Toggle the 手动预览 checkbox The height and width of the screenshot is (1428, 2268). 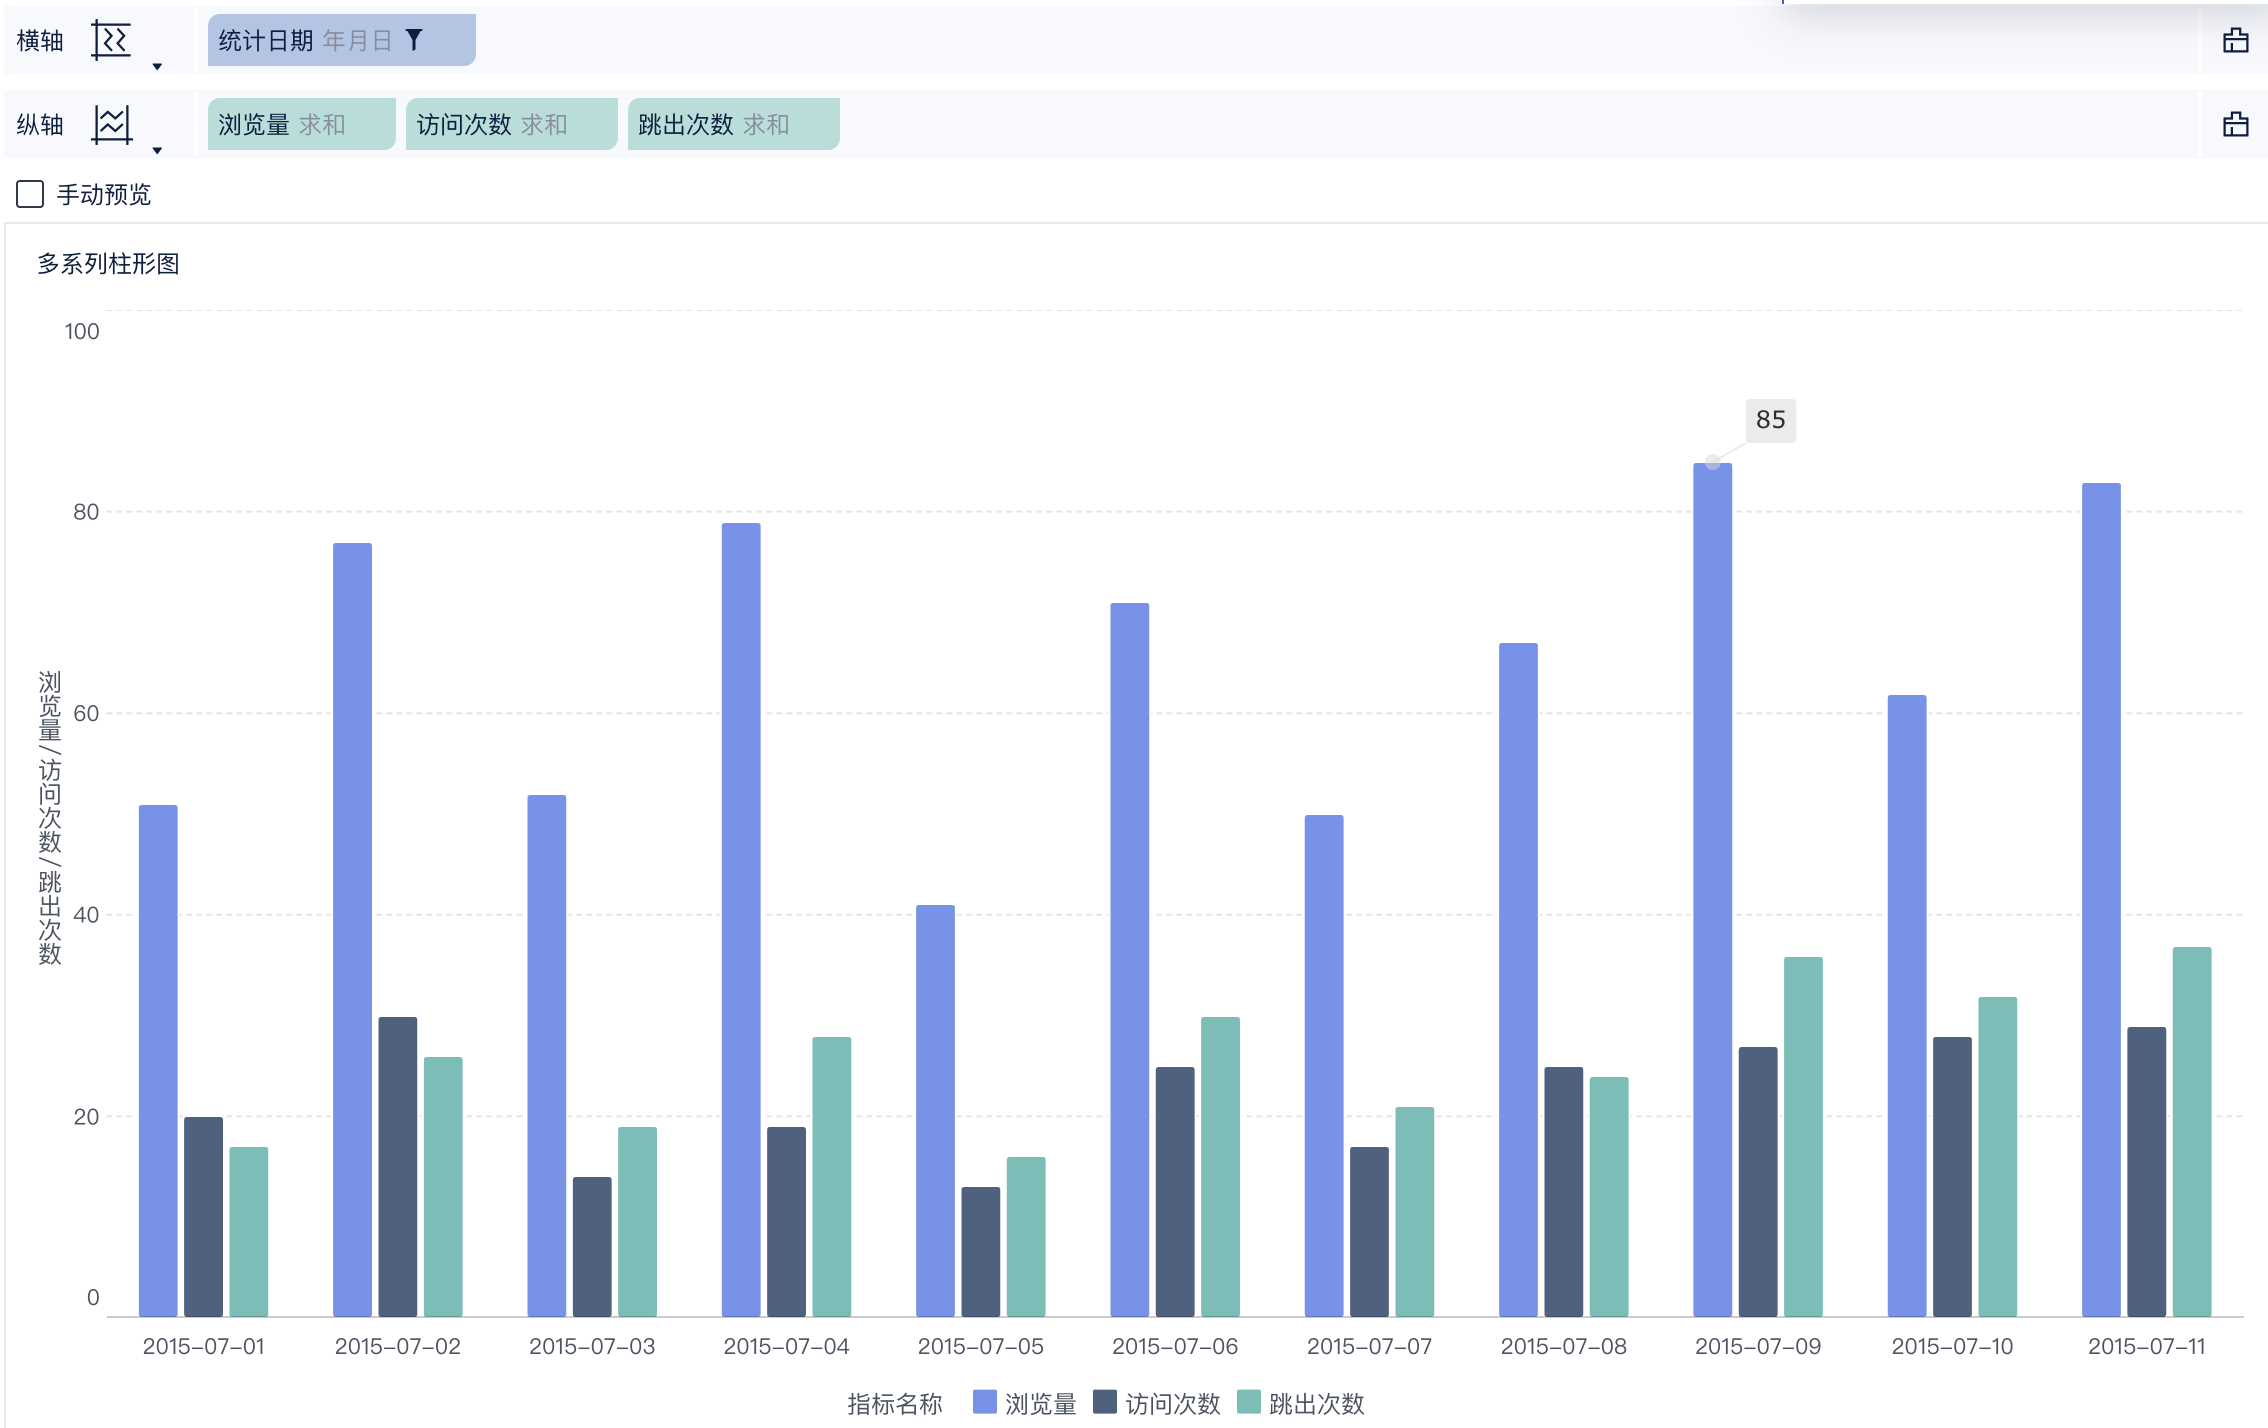pos(30,194)
